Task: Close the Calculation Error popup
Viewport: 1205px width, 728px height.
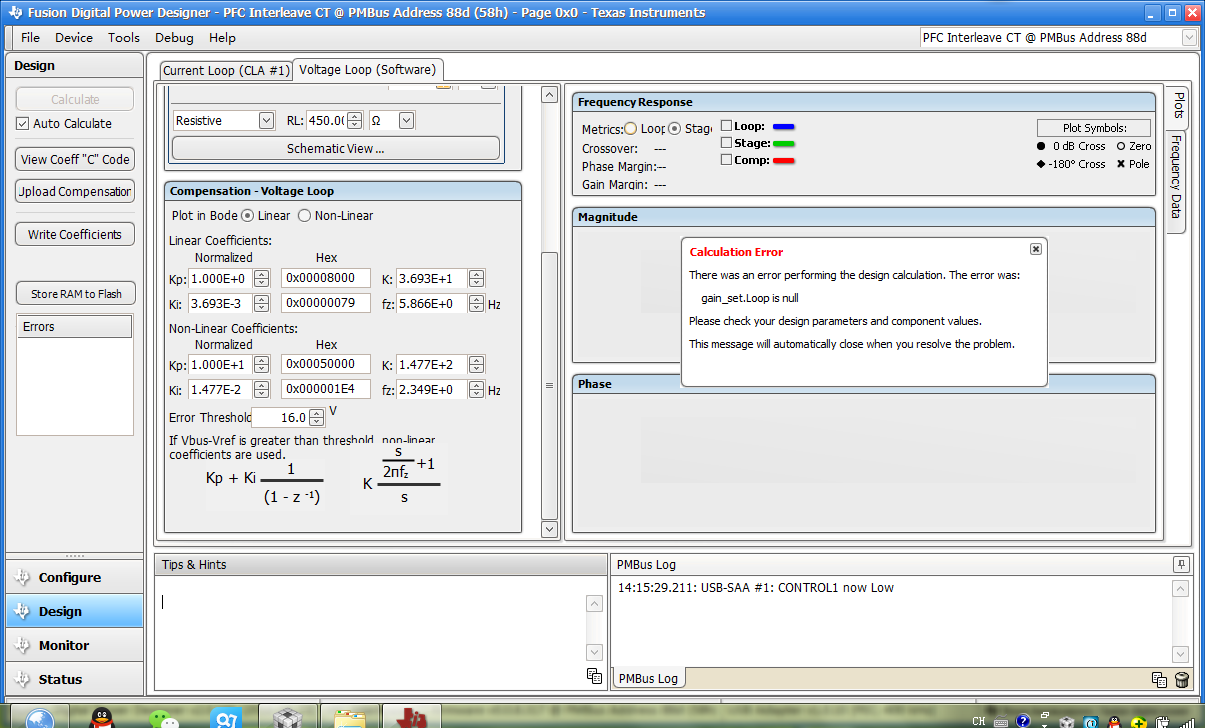Action: (x=1036, y=249)
